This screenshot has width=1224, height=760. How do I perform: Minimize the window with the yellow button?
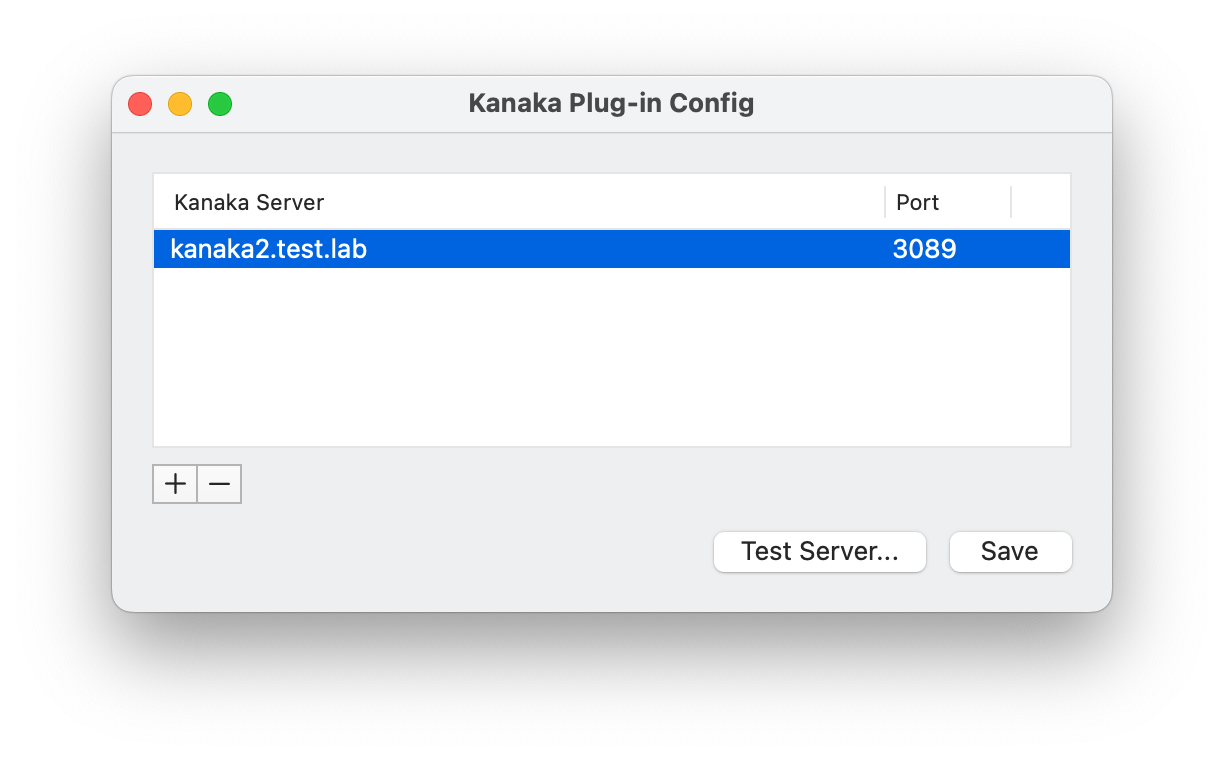coord(180,104)
